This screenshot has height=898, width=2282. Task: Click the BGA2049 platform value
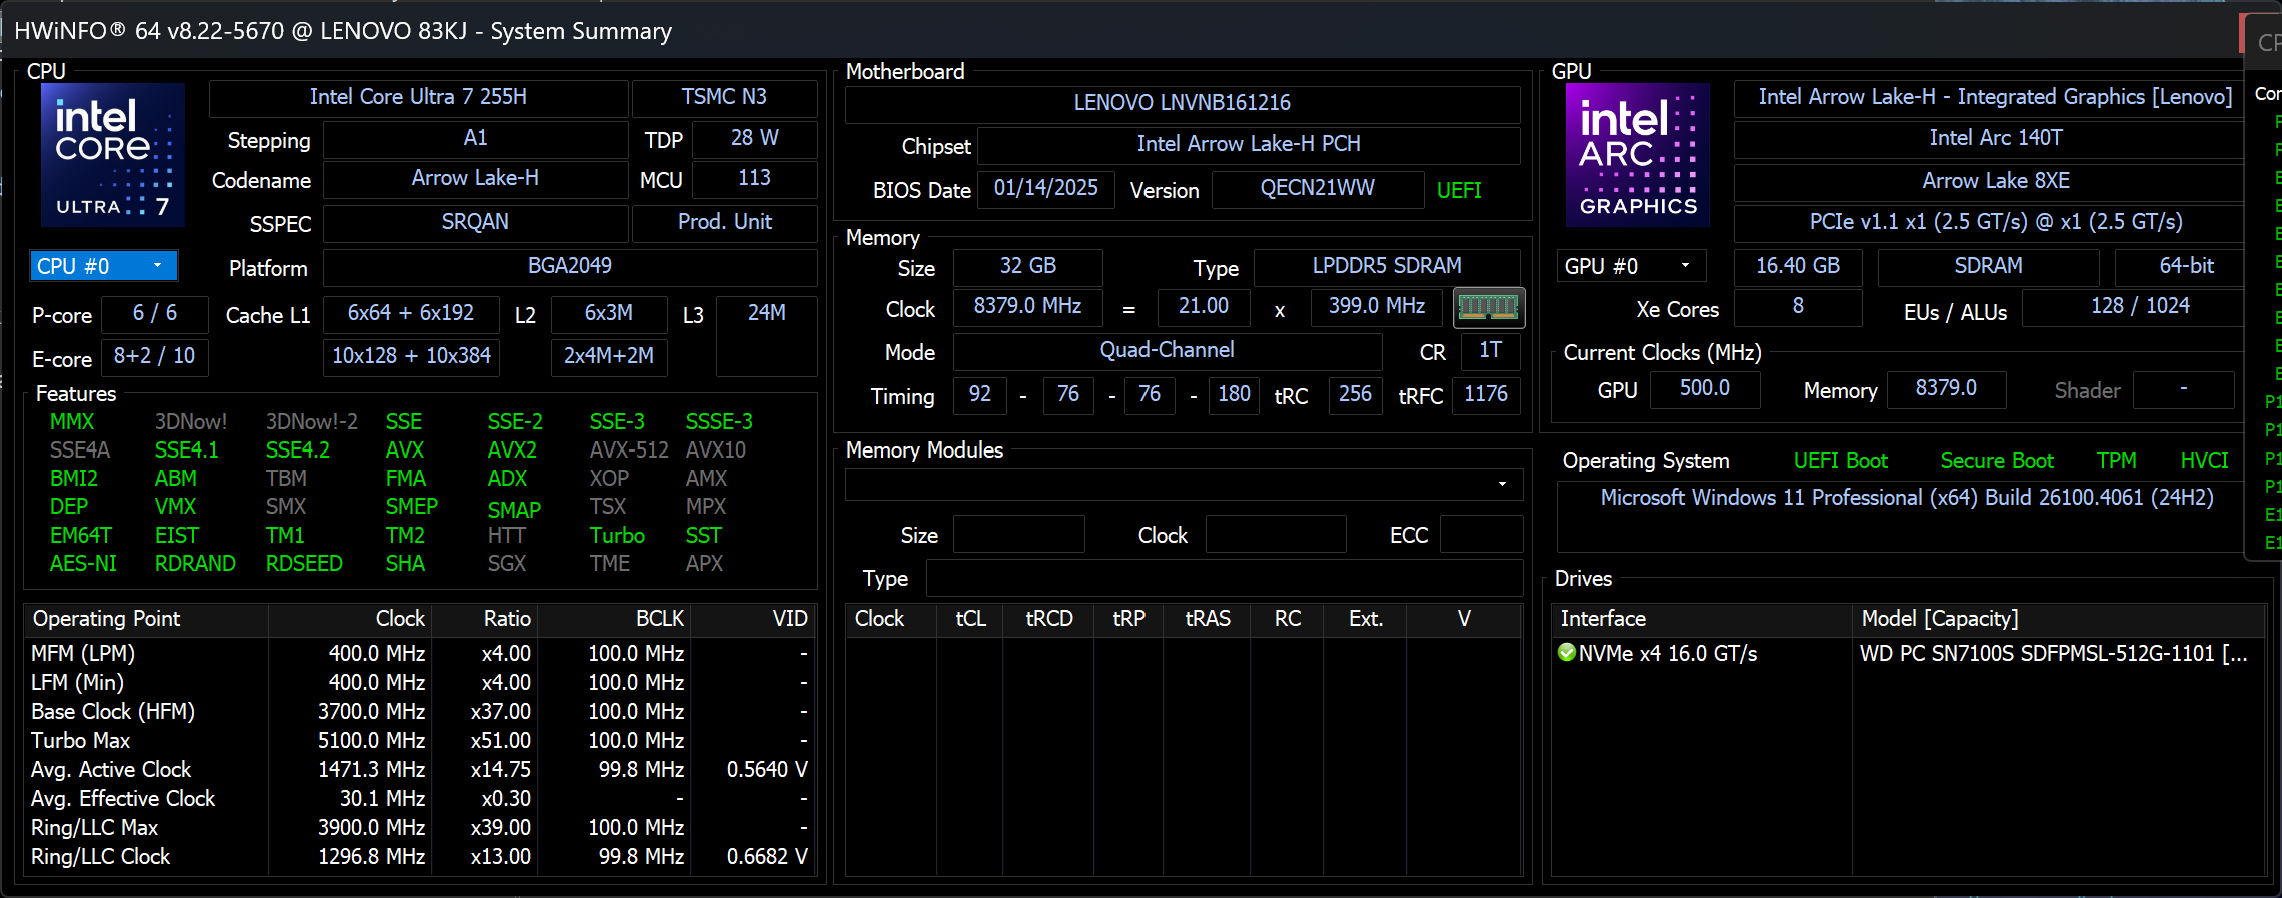pos(570,266)
